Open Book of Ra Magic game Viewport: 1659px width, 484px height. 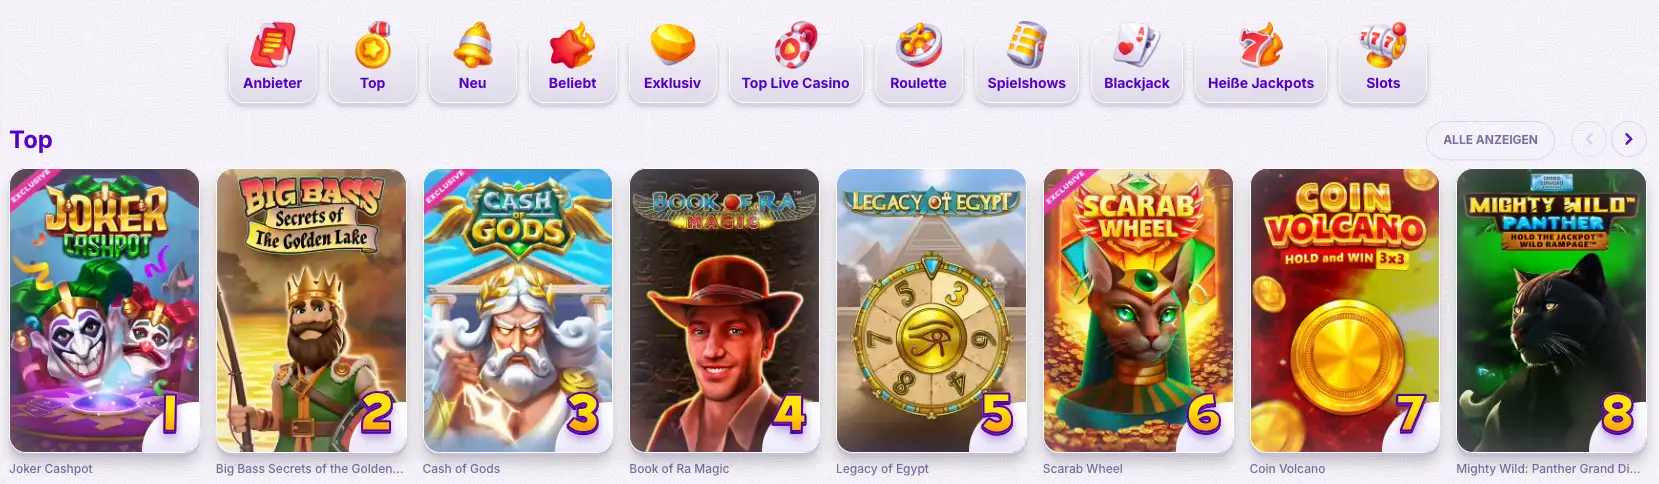724,311
